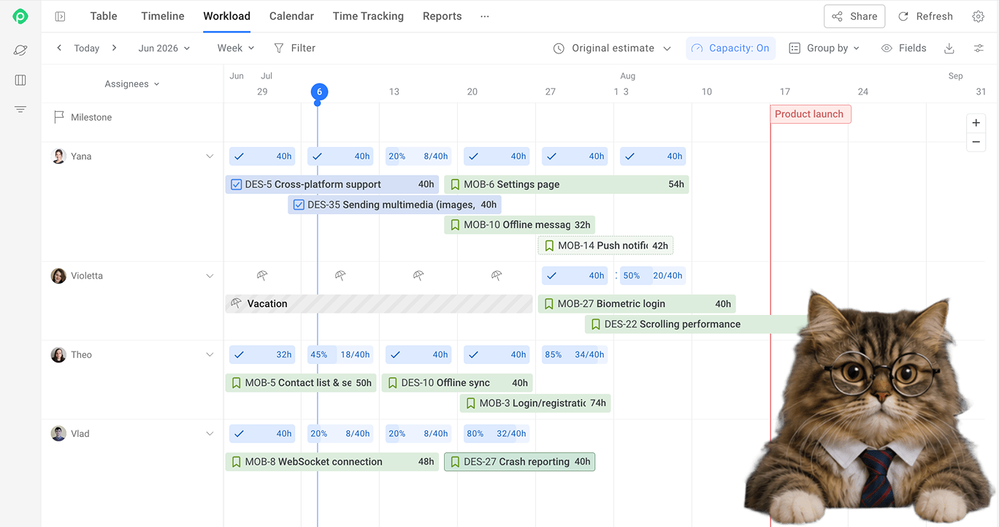Click the Share button

click(854, 17)
